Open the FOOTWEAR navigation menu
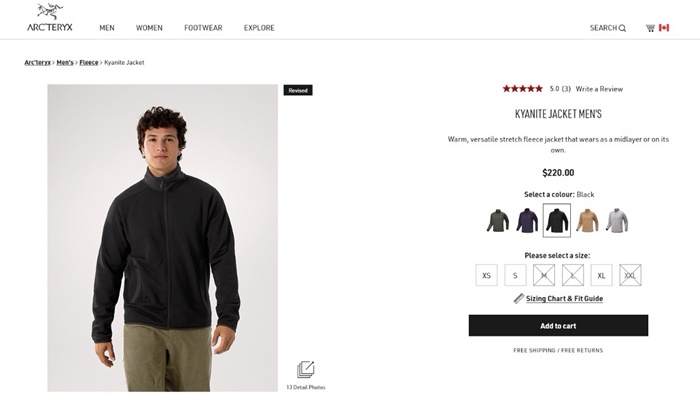 click(203, 28)
